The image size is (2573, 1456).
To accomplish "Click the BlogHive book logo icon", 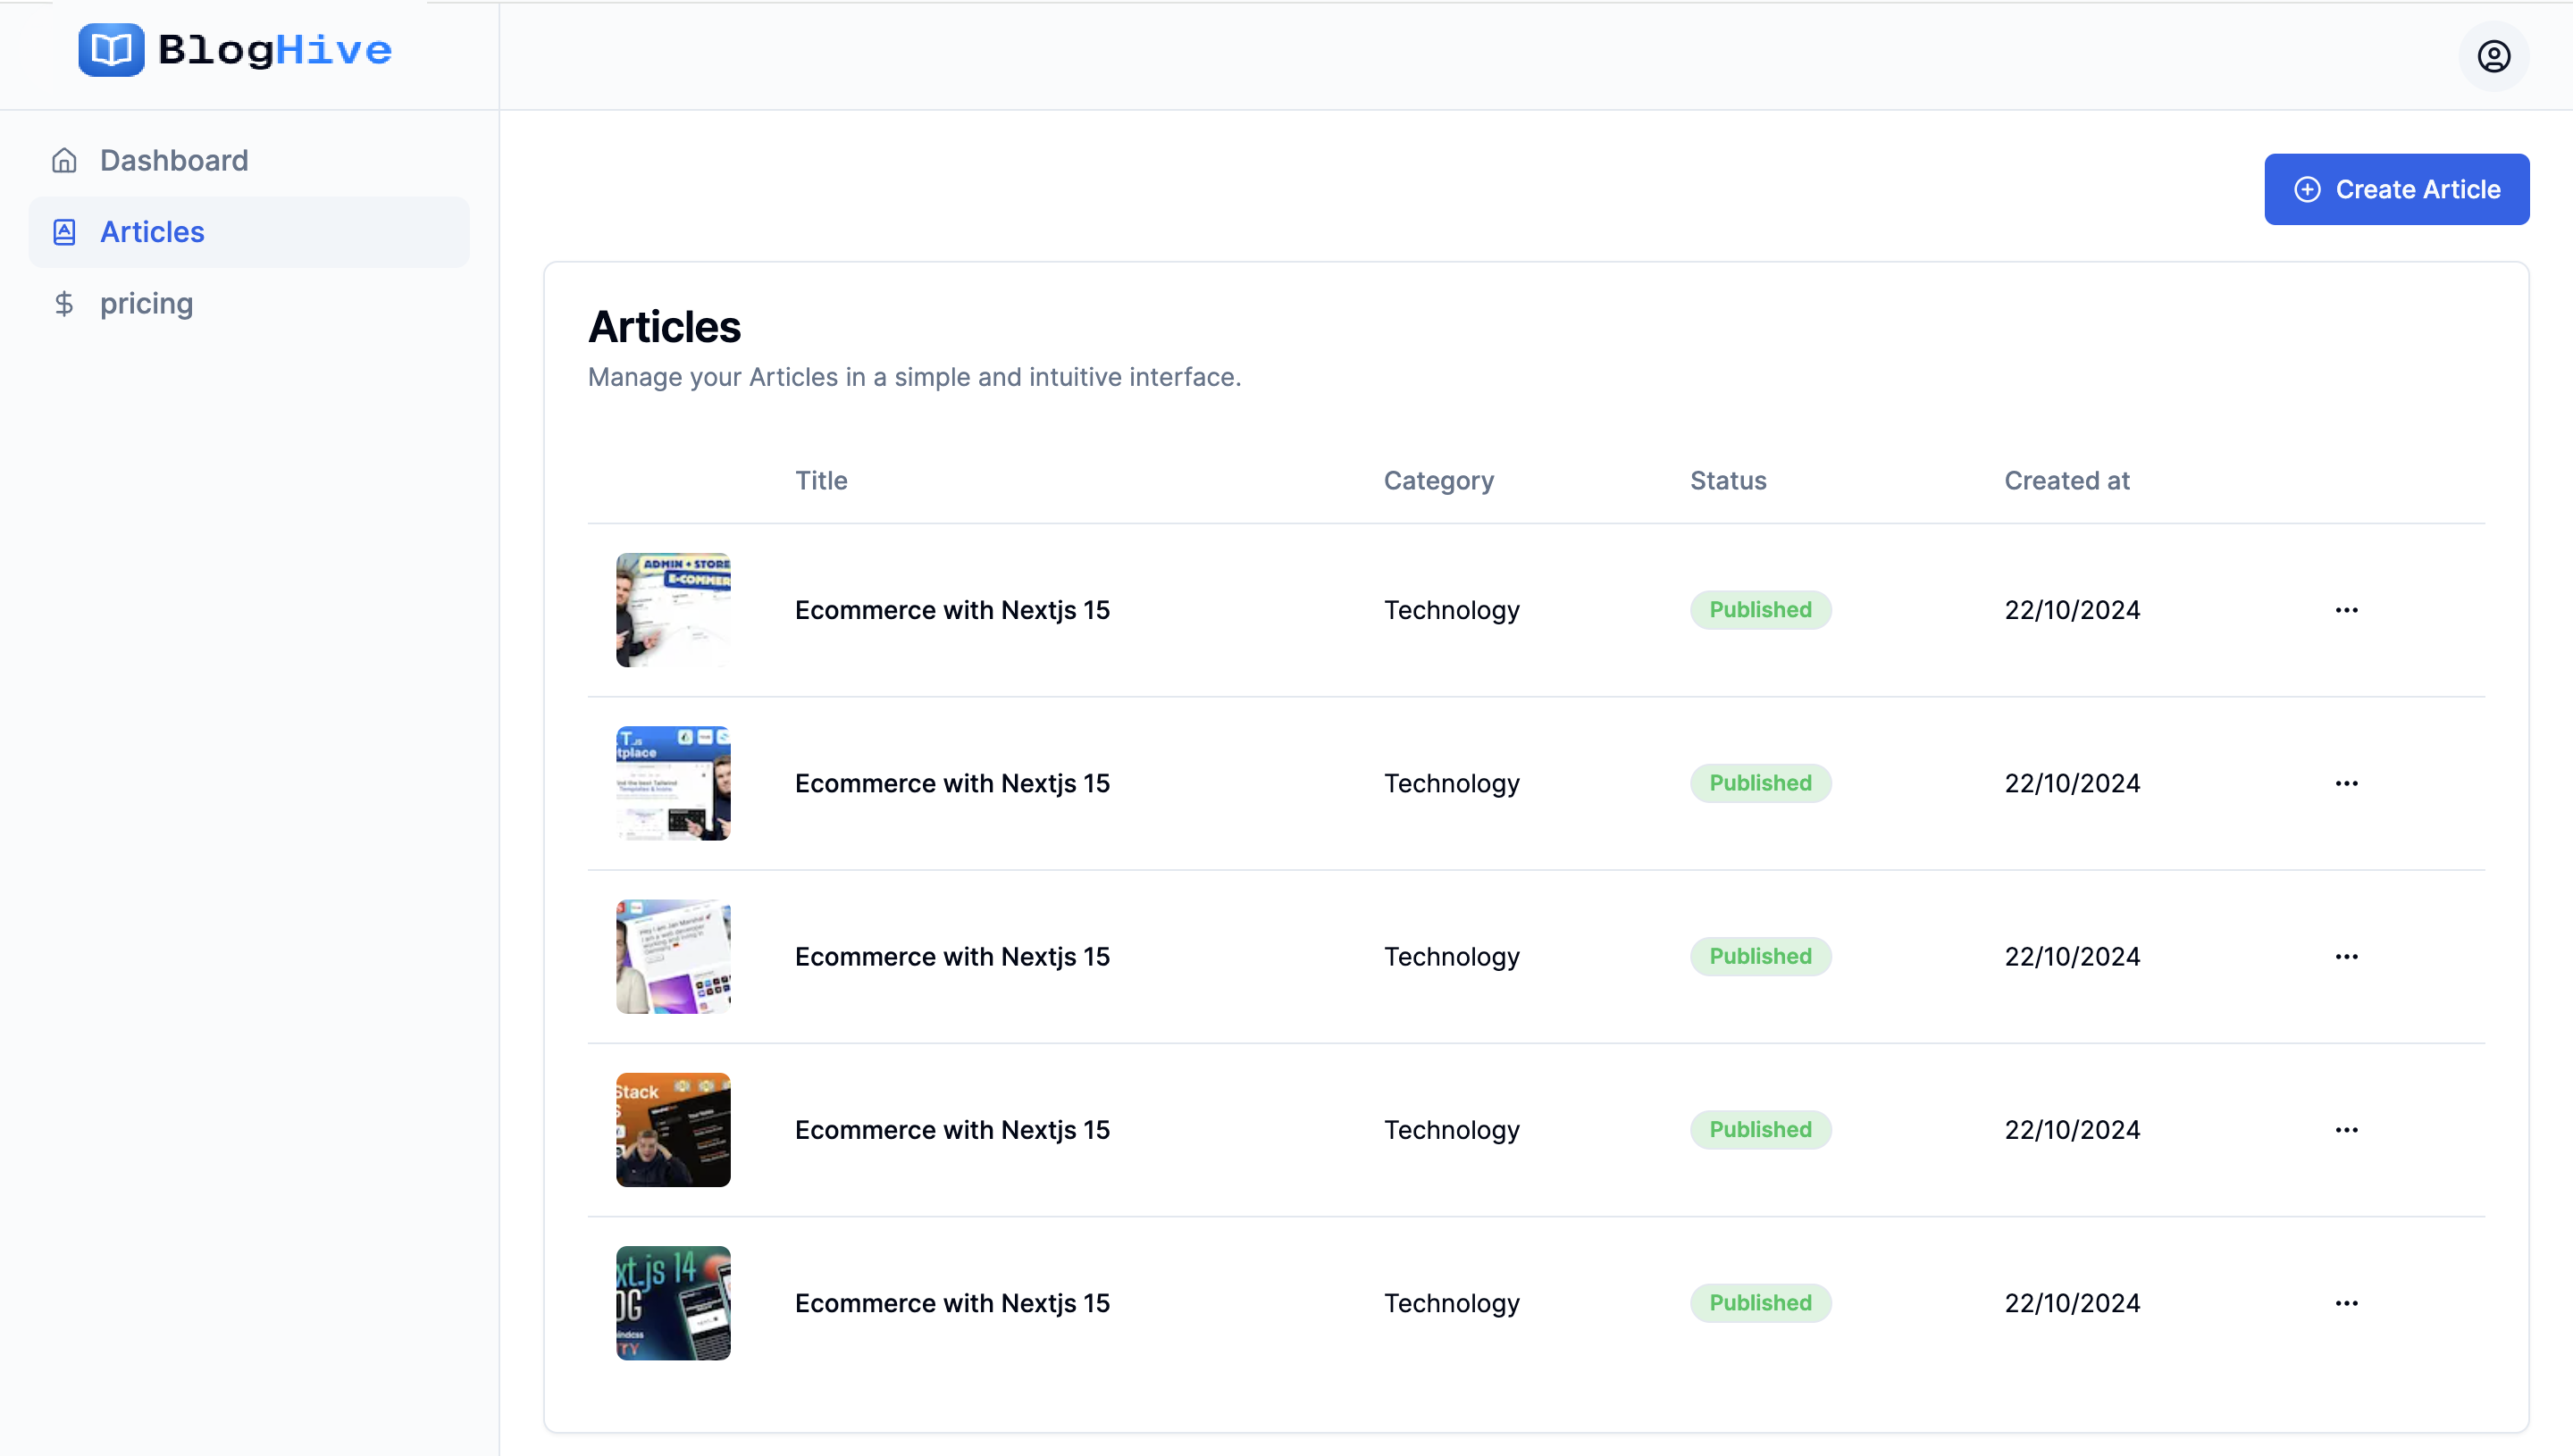I will (111, 50).
